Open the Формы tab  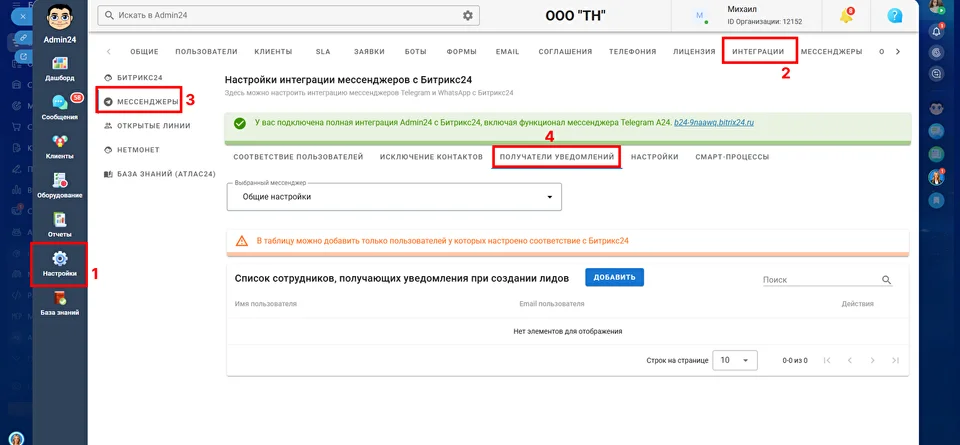point(462,52)
